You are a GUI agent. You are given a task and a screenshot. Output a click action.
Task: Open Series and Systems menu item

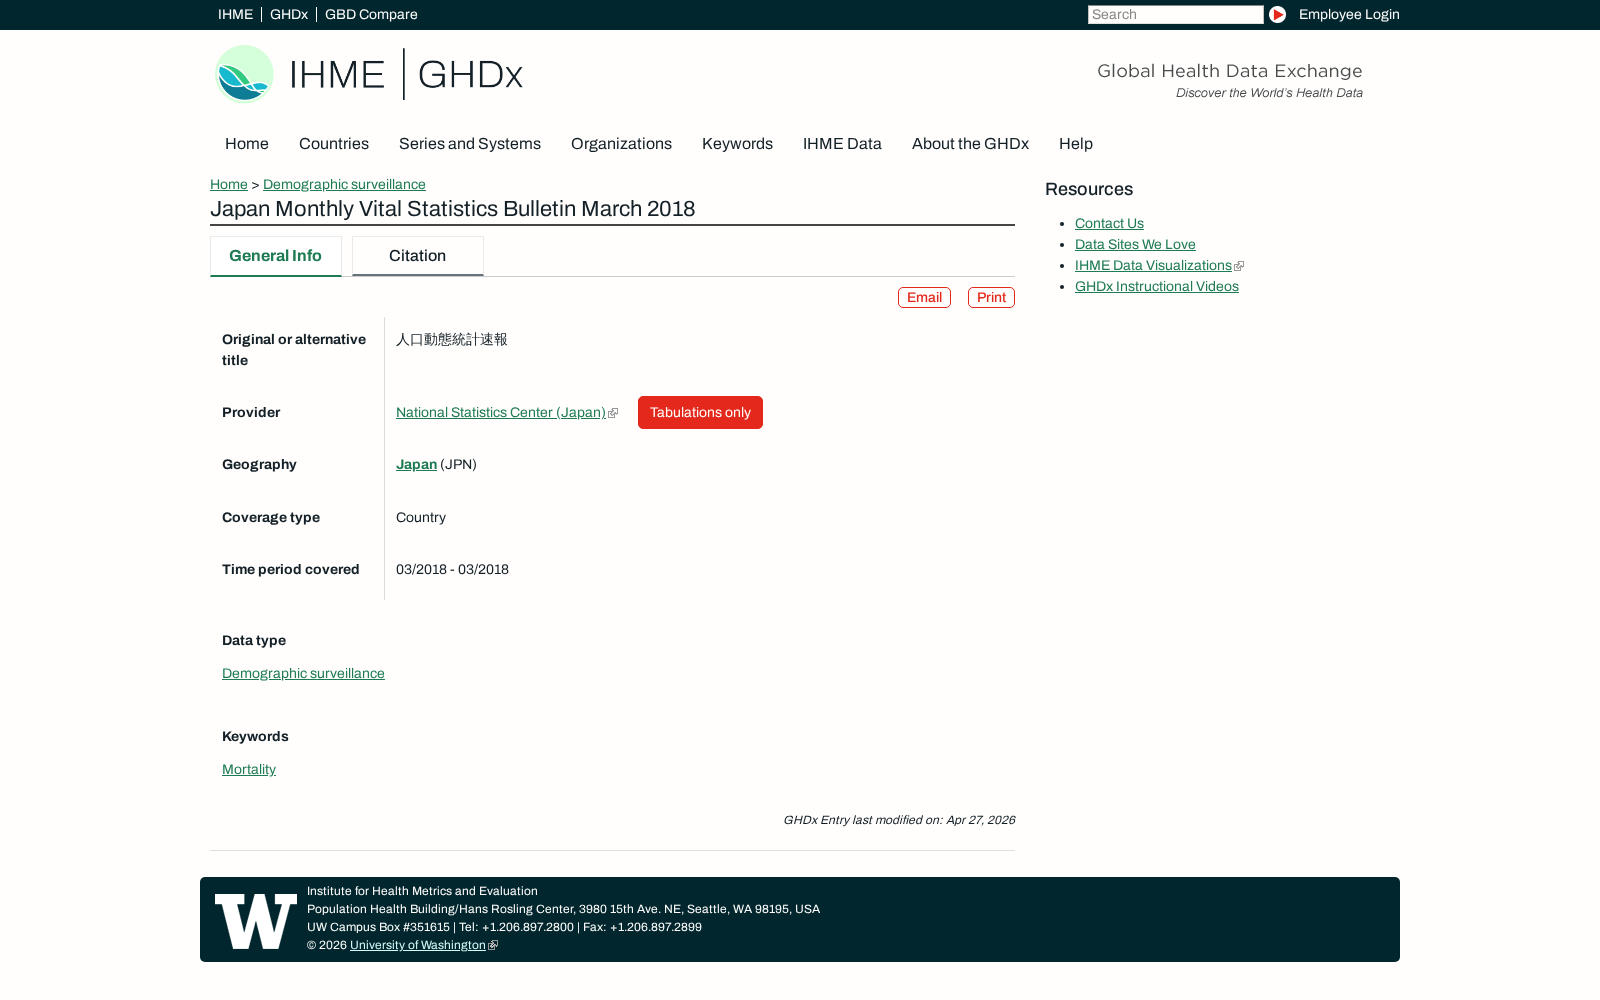point(470,144)
